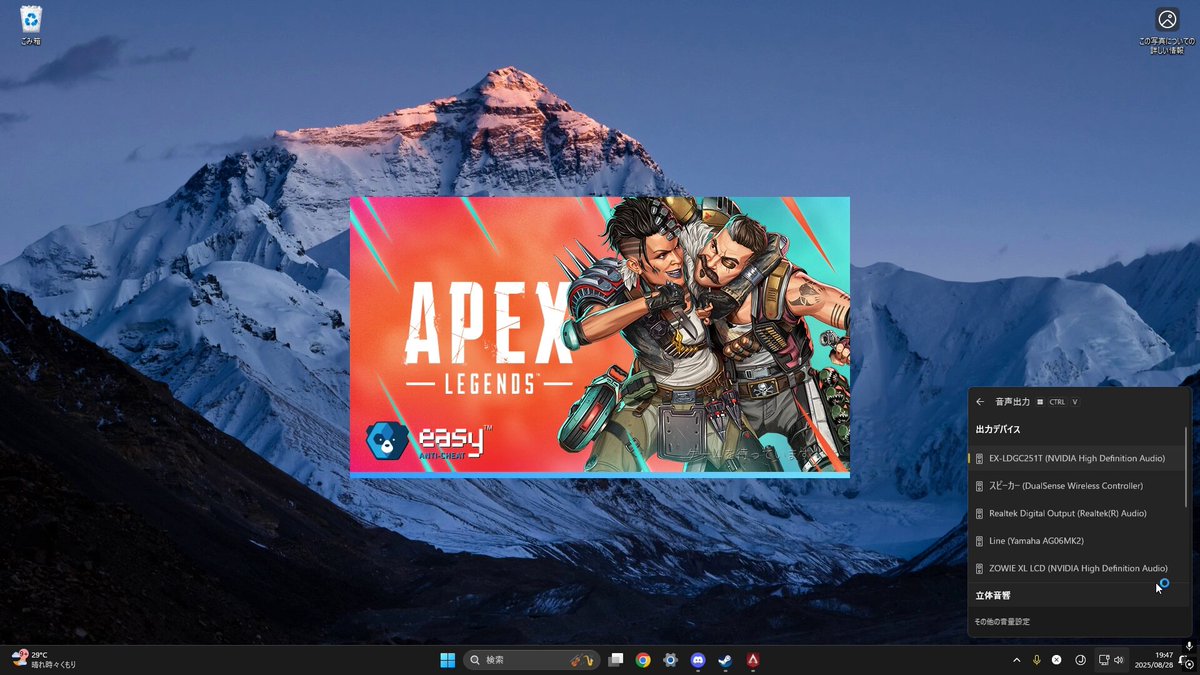Image resolution: width=1200 pixels, height=675 pixels.
Task: Click the round clock-like tray icon
Action: [1080, 660]
